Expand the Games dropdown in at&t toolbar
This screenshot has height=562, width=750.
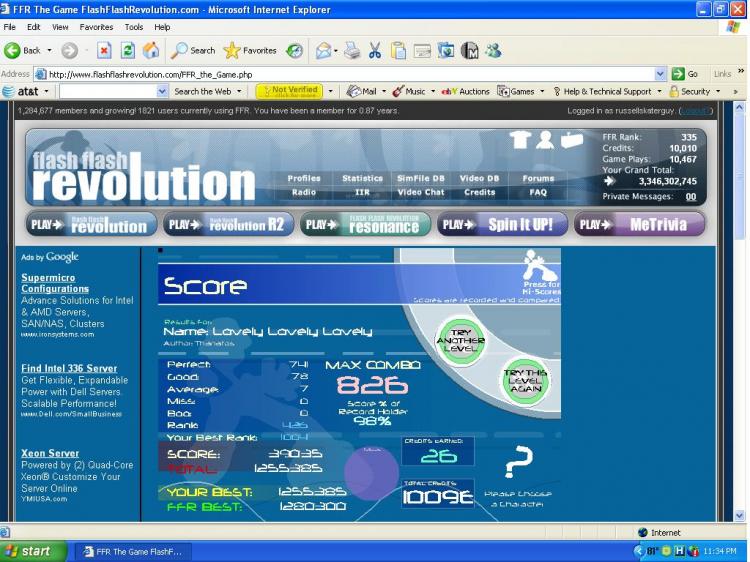542,91
